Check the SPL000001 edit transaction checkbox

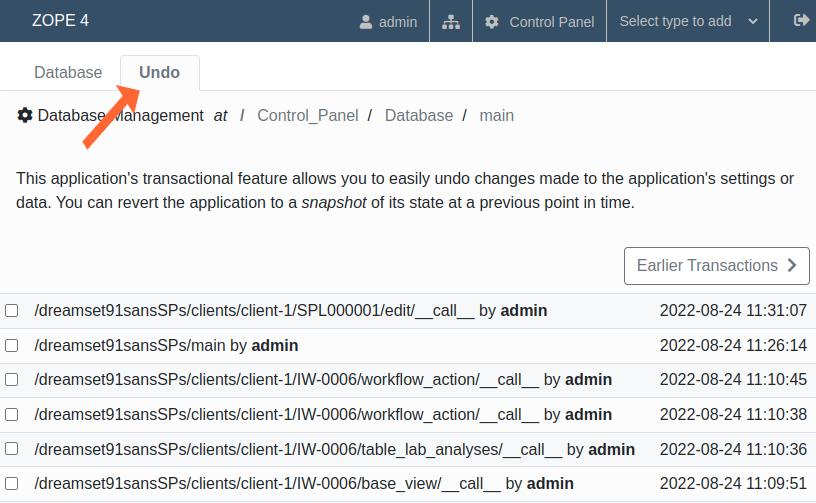click(12, 311)
